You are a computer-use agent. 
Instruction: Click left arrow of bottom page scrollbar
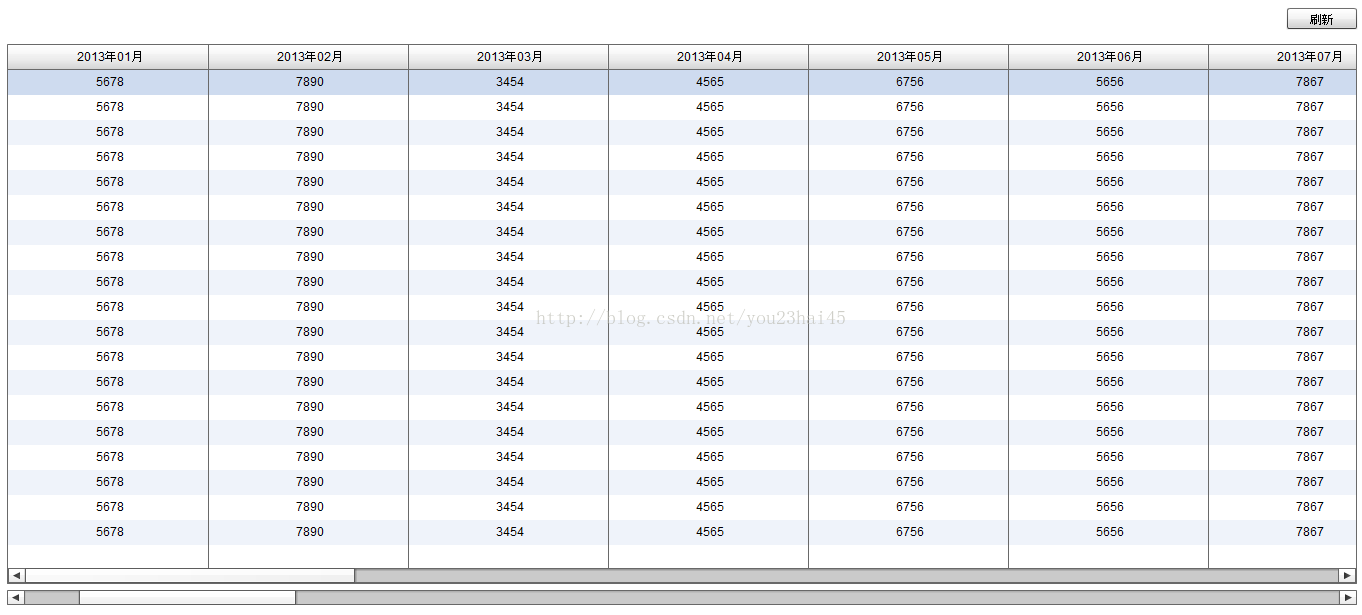click(16, 597)
